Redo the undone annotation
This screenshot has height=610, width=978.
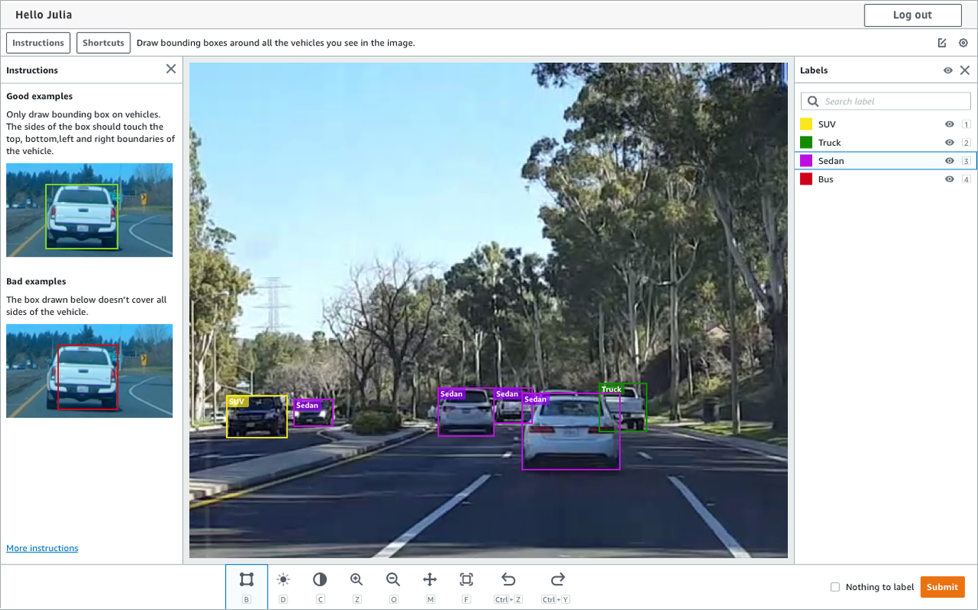(556, 580)
